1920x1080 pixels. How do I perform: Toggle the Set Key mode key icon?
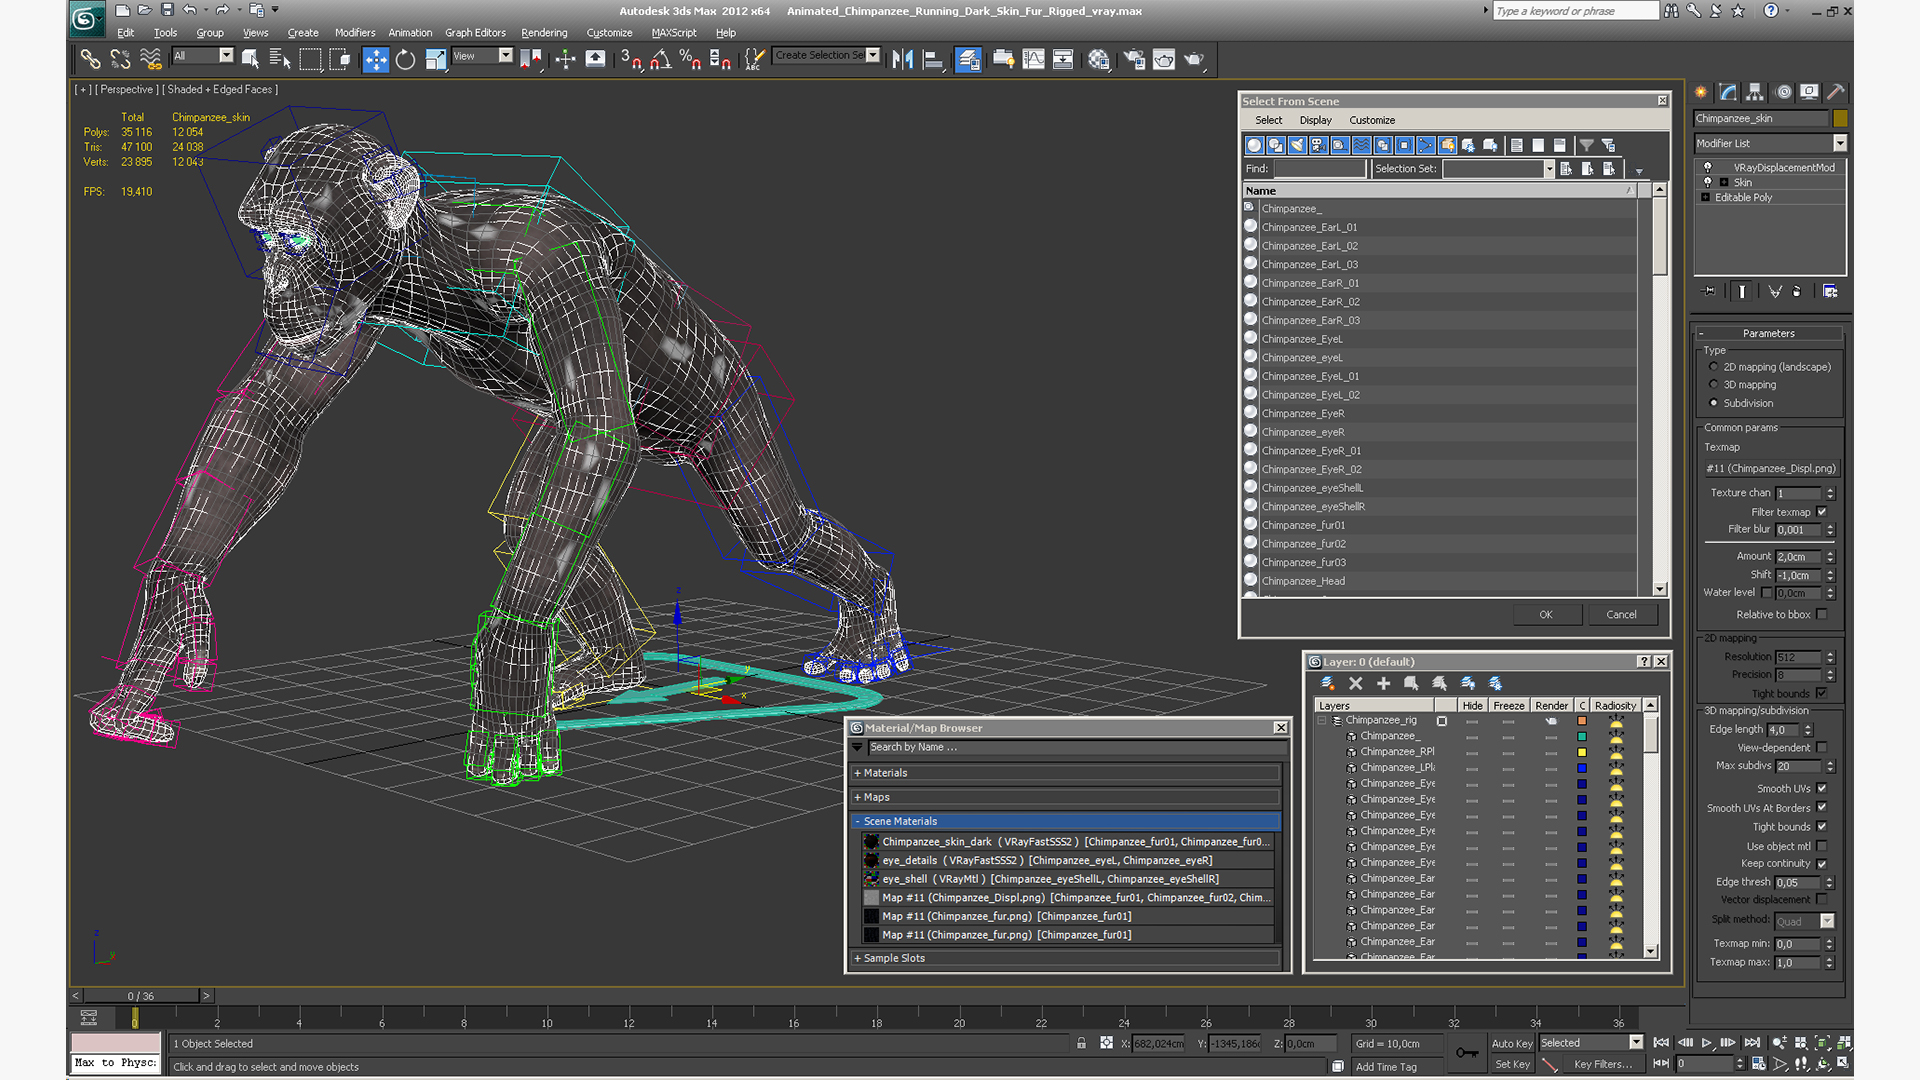pos(1467,1052)
